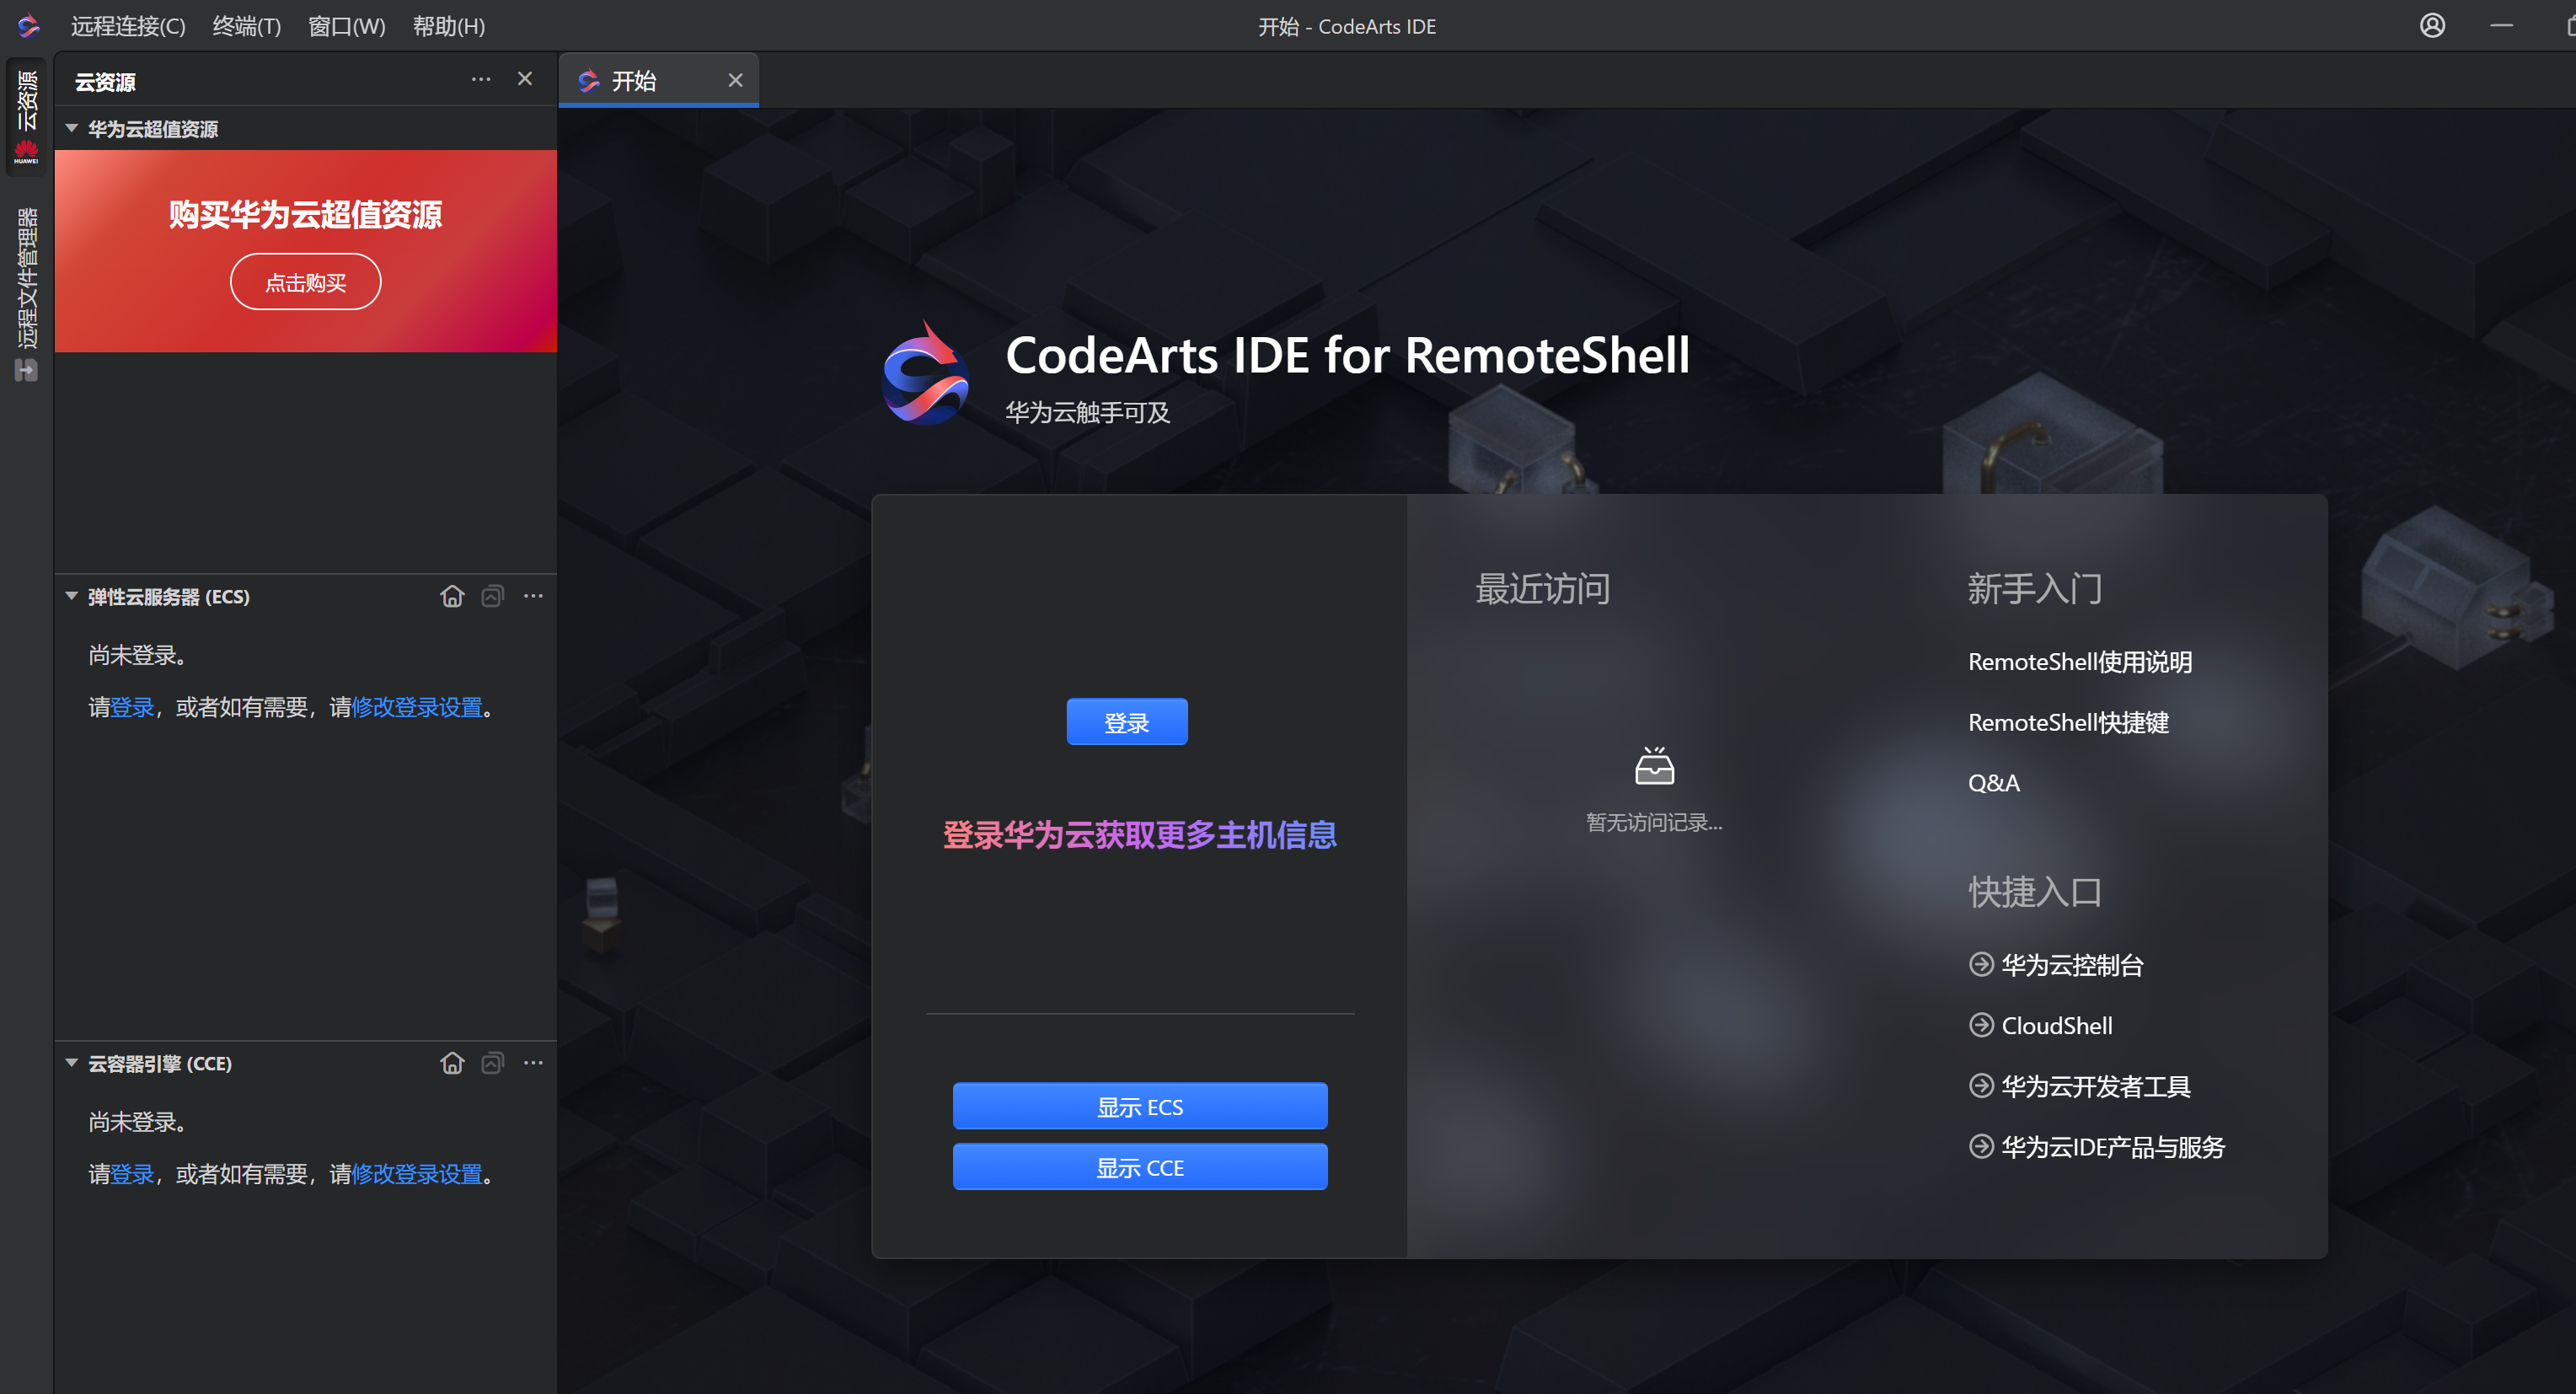2576x1394 pixels.
Task: Click the empty inbox icon under 最近访问
Action: 1654,766
